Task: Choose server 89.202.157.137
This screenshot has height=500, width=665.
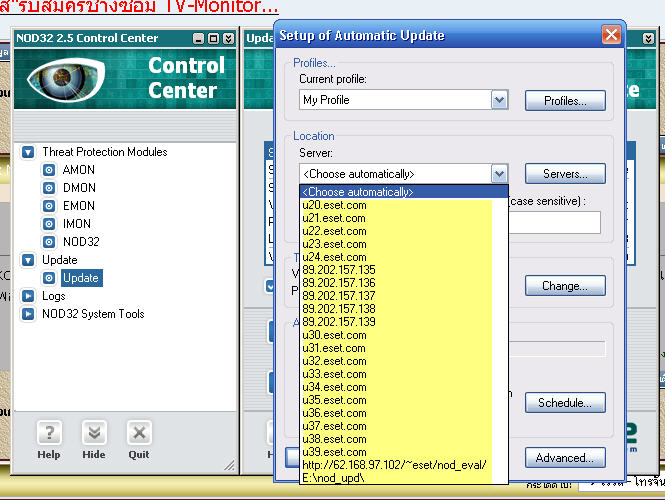Action: pos(404,296)
